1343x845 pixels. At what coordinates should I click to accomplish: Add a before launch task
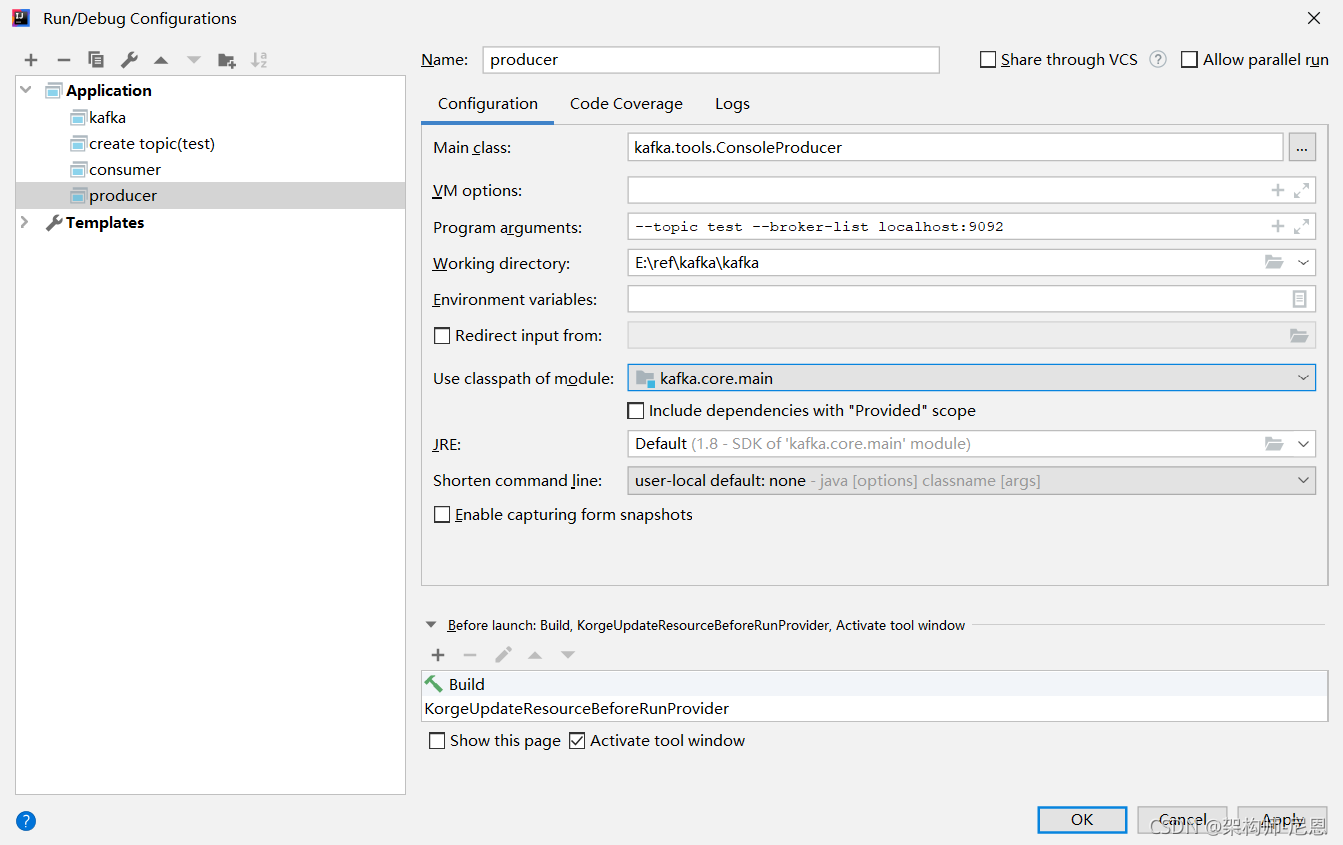click(x=438, y=655)
